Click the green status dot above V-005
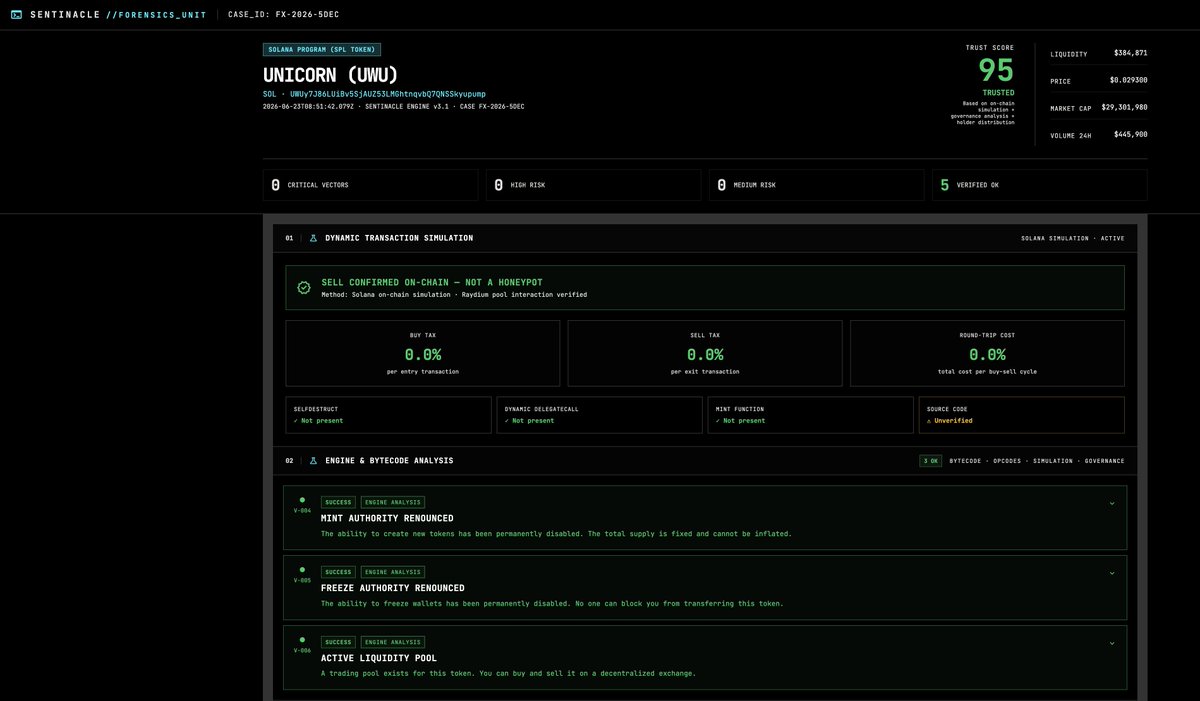Screen dimensions: 1200x701 (x=302, y=570)
